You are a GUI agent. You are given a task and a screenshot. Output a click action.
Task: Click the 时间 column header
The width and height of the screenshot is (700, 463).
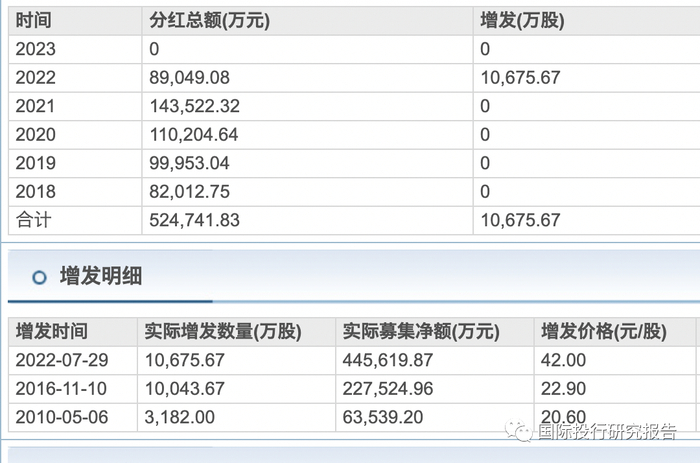click(34, 20)
